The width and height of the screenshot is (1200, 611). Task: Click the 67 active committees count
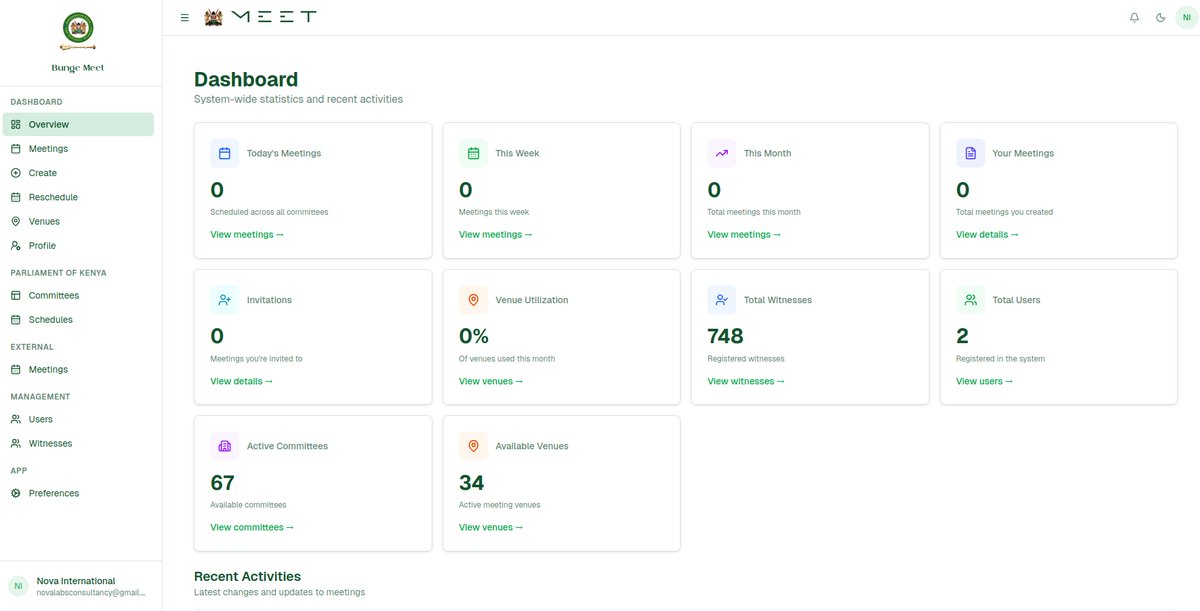point(223,483)
